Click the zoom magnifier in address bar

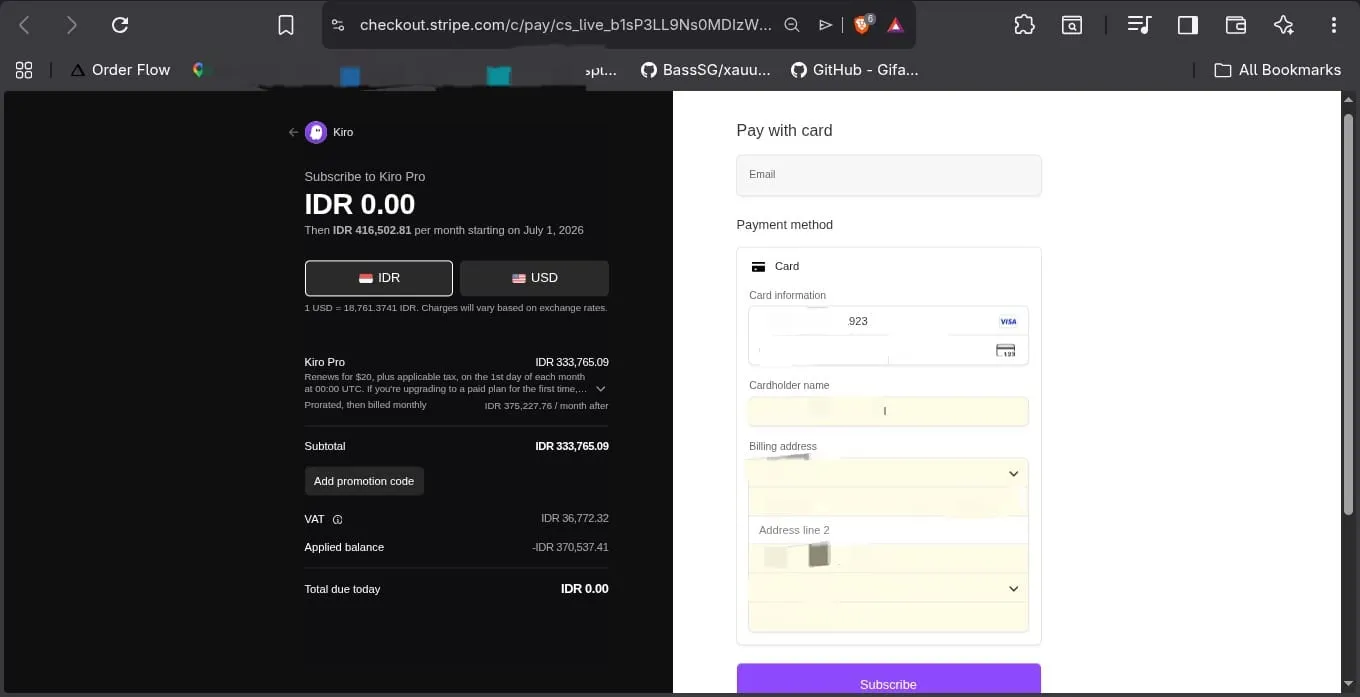[791, 25]
